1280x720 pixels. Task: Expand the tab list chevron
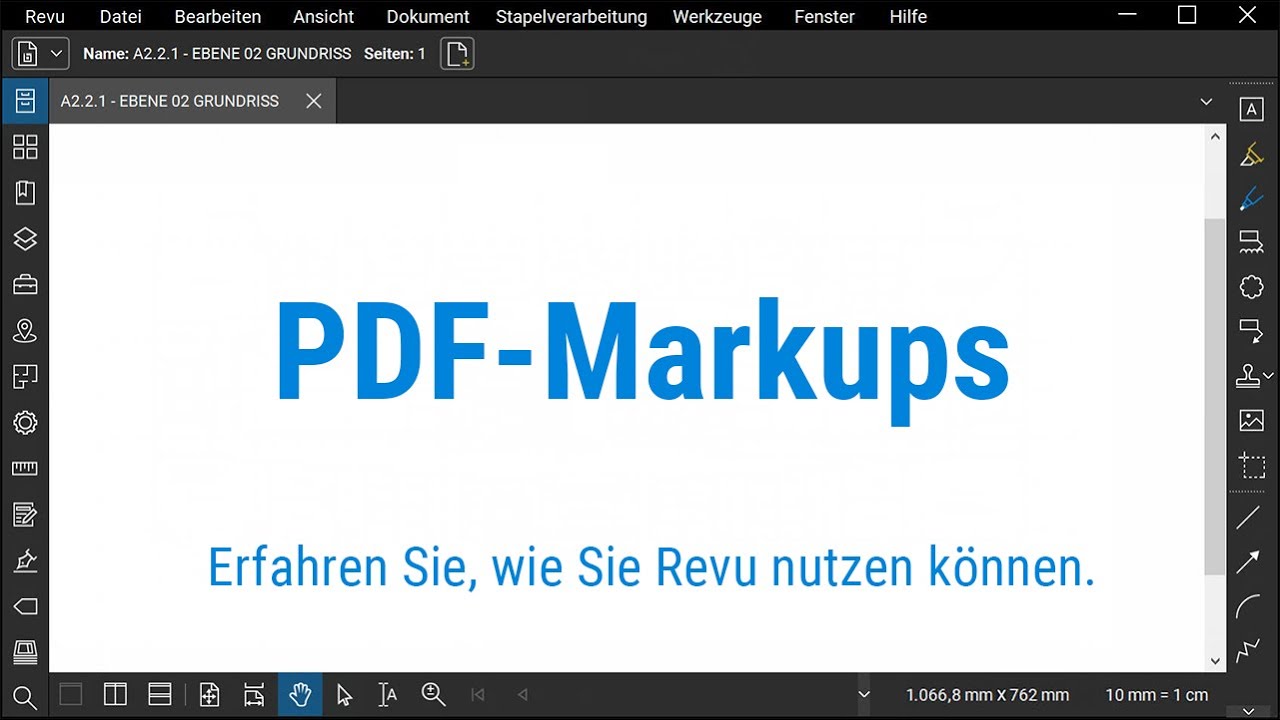1206,102
